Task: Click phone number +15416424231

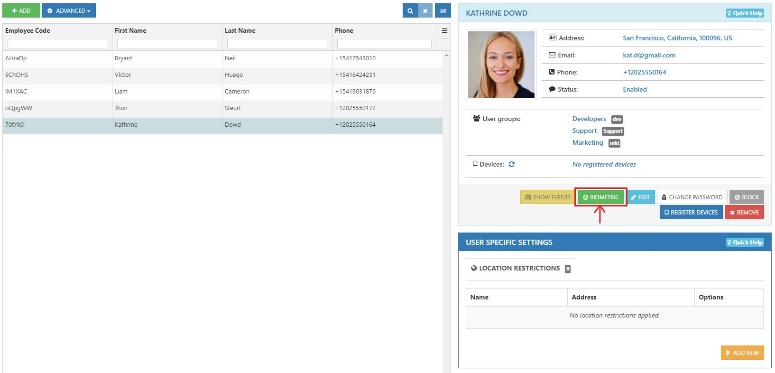Action: pyautogui.click(x=355, y=75)
